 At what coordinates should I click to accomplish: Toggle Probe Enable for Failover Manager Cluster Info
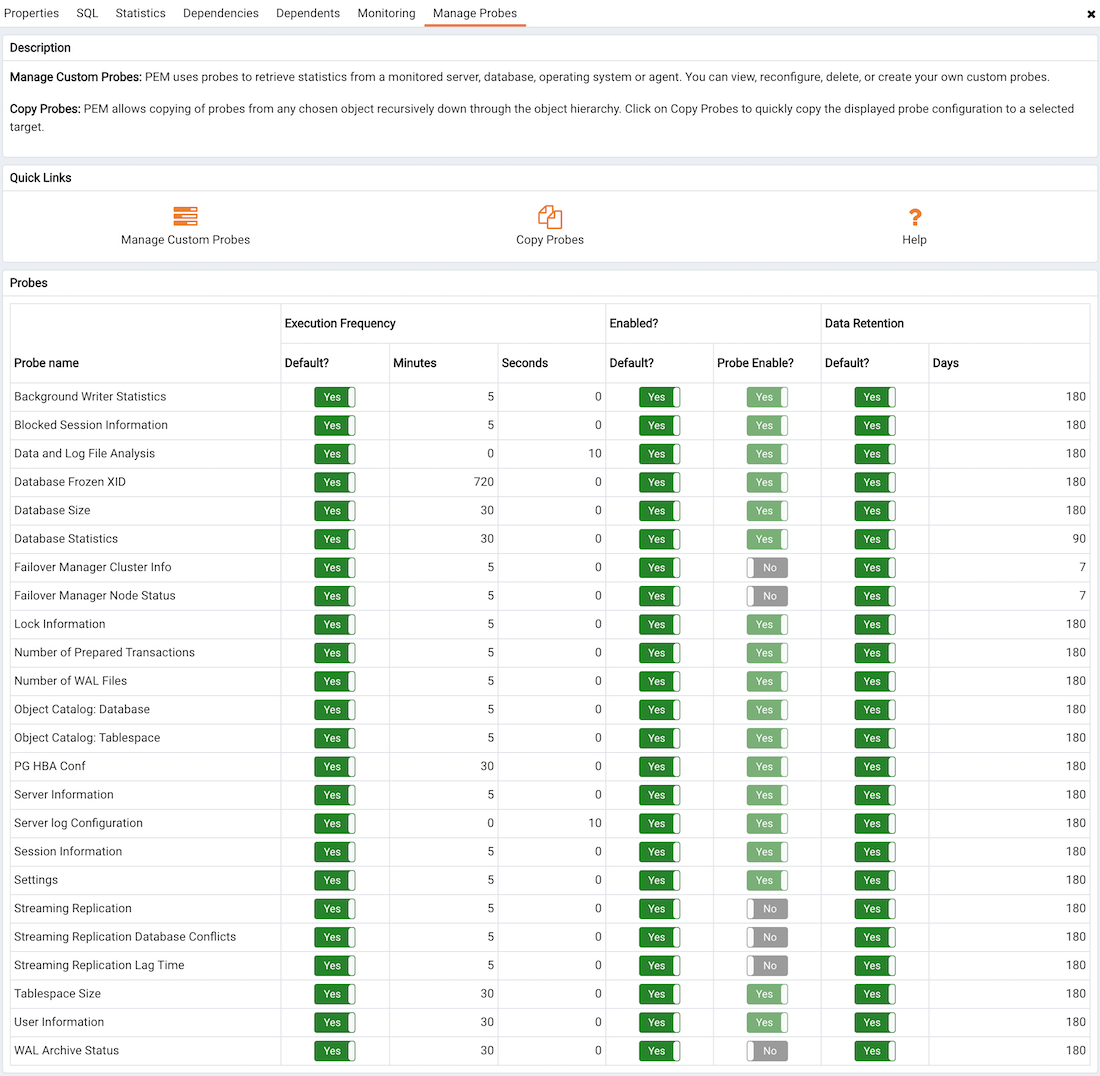pos(767,567)
